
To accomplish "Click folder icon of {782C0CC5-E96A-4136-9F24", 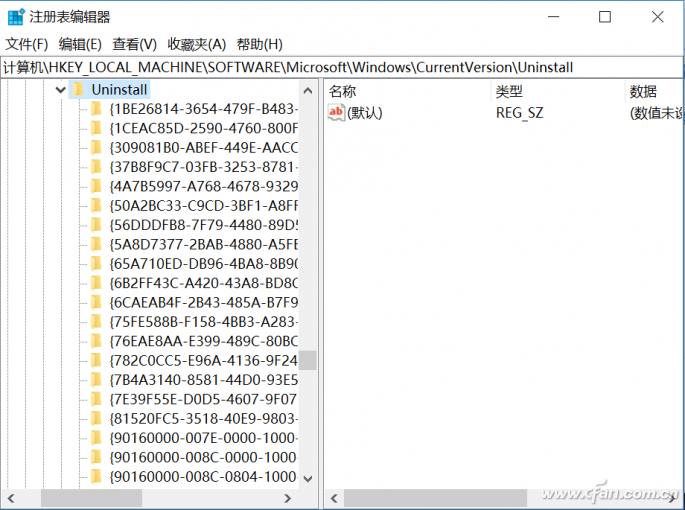I will pos(97,360).
